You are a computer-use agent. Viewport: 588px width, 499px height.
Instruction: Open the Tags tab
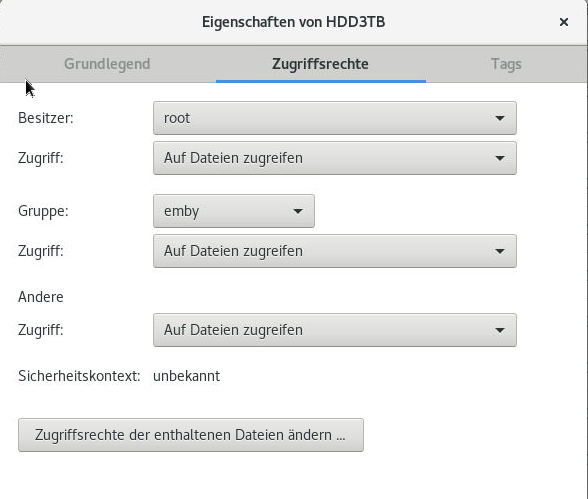point(506,64)
